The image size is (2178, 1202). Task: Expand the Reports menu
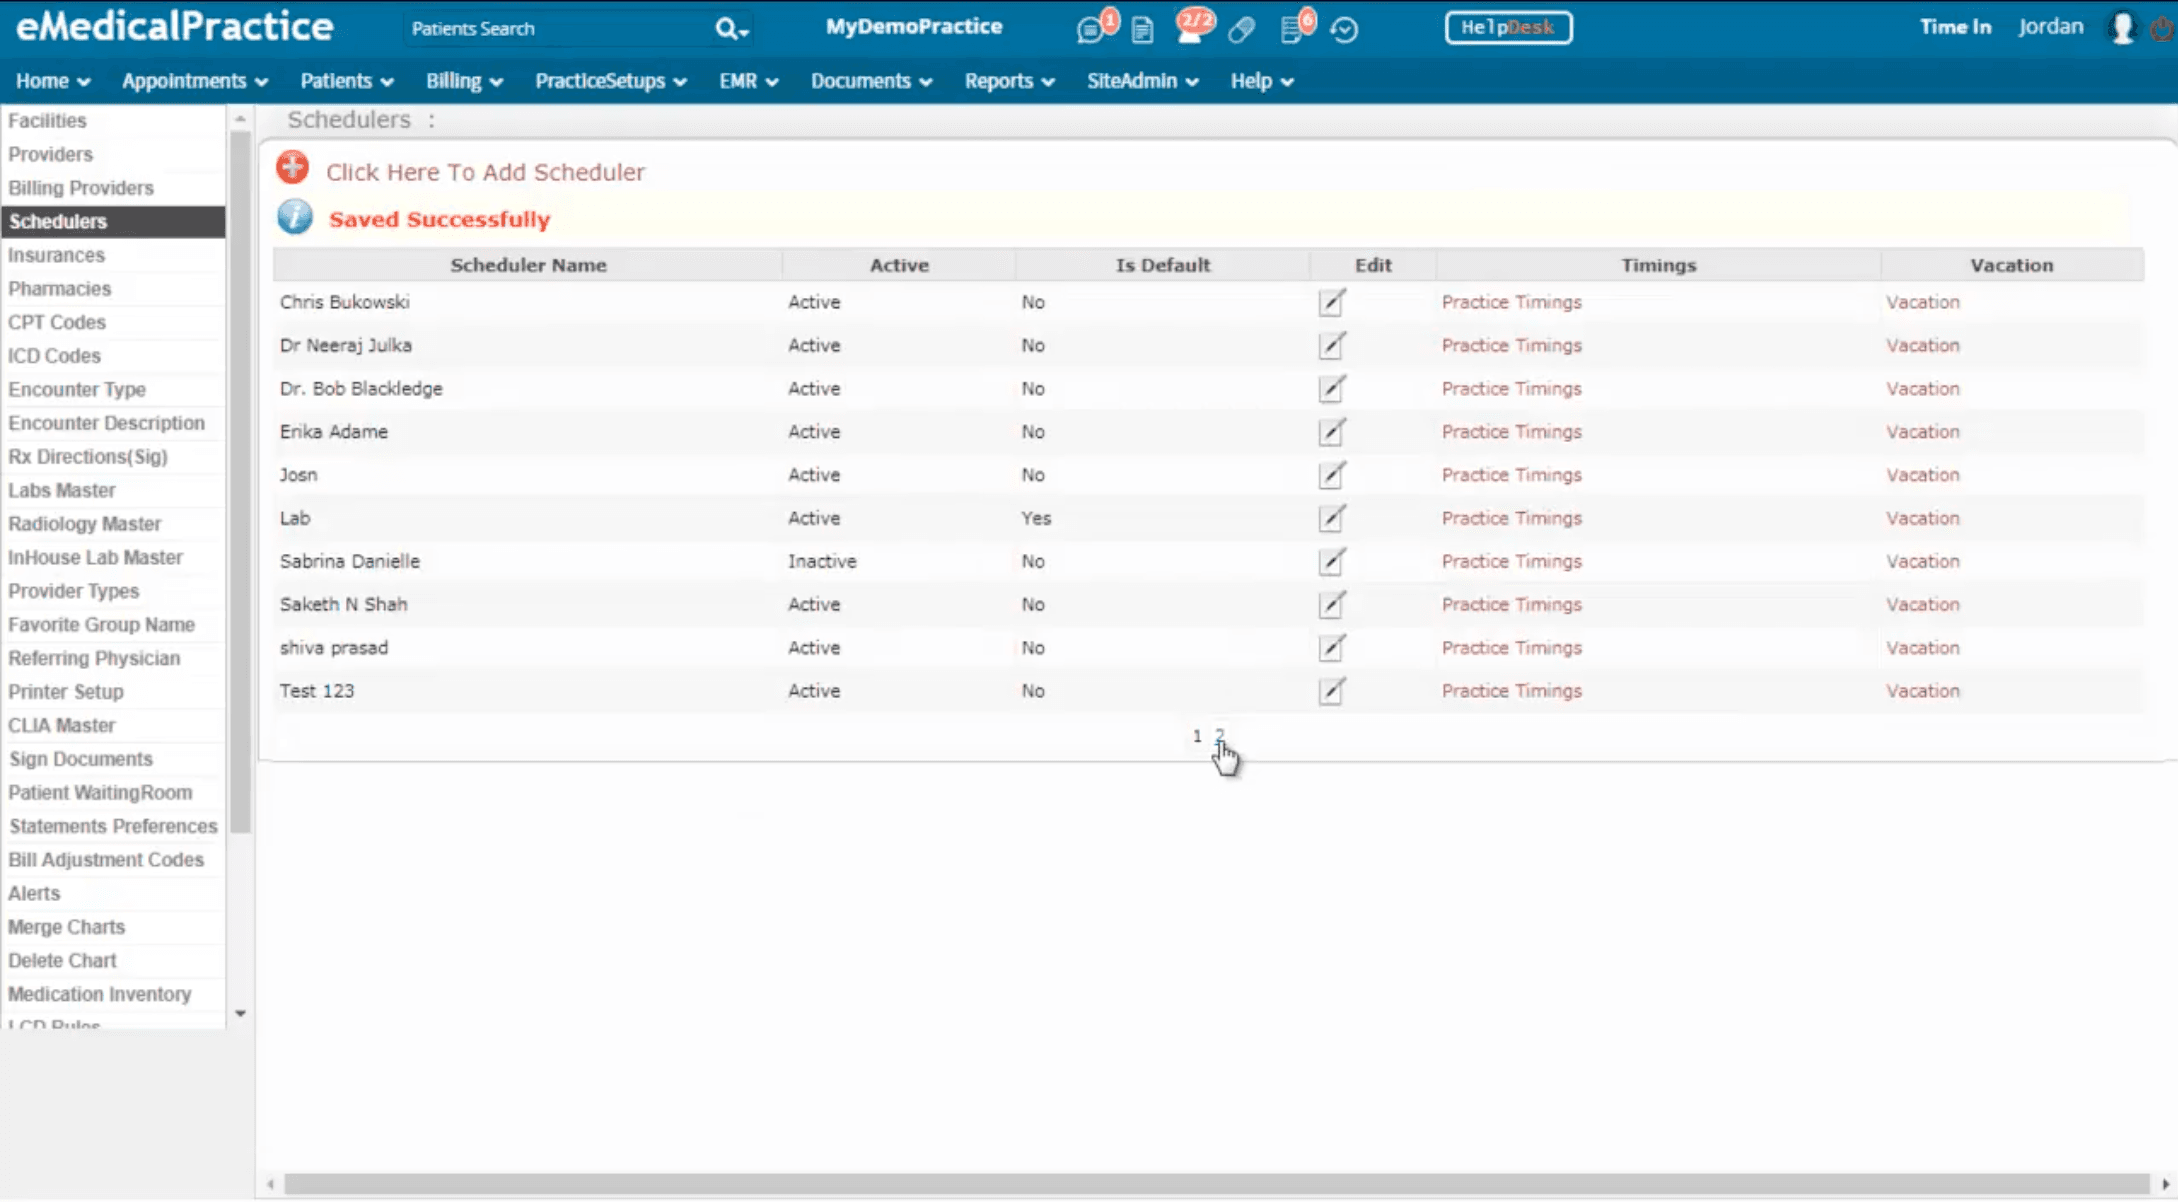click(x=1008, y=81)
